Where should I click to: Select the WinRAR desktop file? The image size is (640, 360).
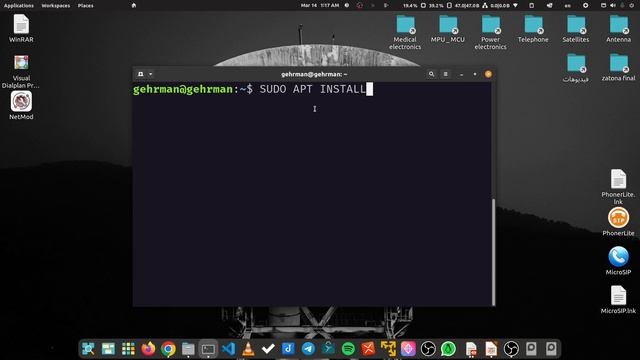click(21, 28)
